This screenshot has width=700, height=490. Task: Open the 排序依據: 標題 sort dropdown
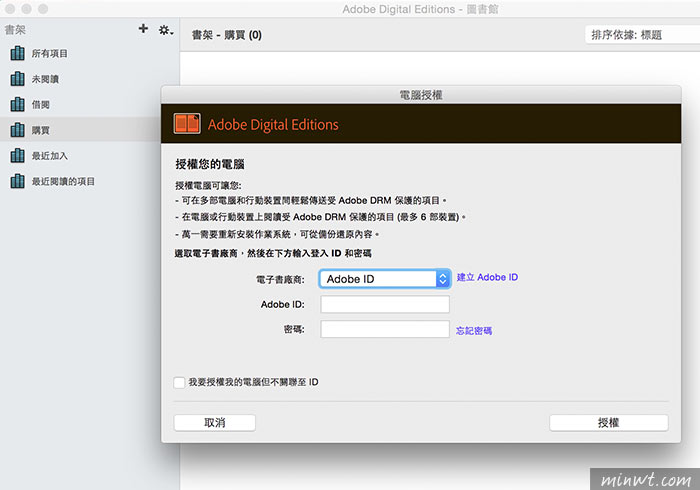point(642,35)
